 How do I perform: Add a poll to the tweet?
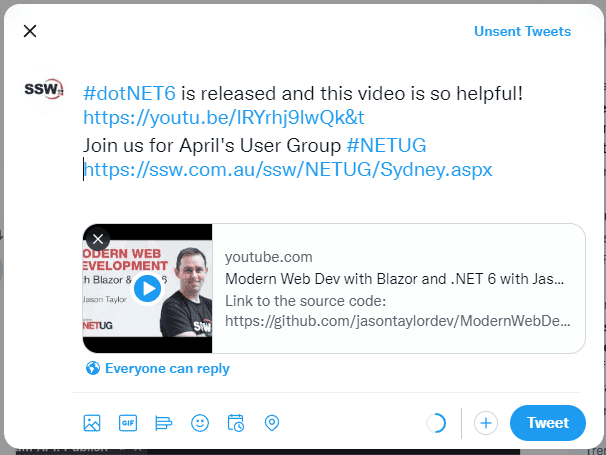(164, 423)
